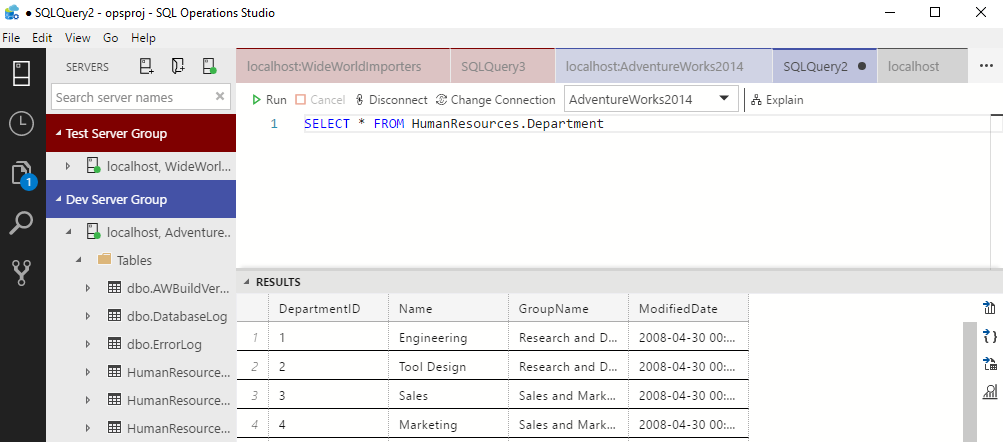The width and height of the screenshot is (1003, 442).
Task: Click the chart viewer icon in results
Action: click(x=990, y=392)
